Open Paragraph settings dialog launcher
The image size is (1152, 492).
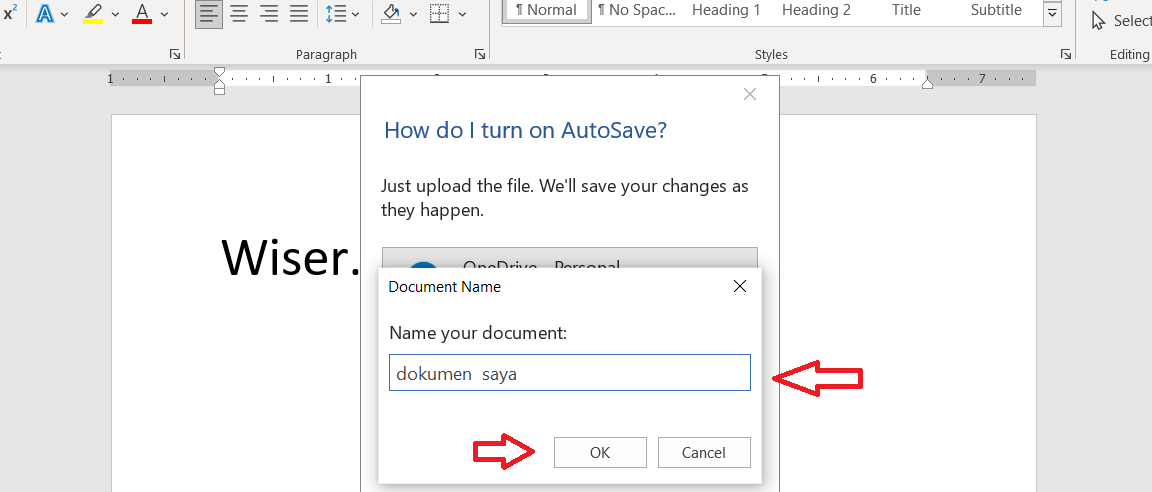coord(479,54)
